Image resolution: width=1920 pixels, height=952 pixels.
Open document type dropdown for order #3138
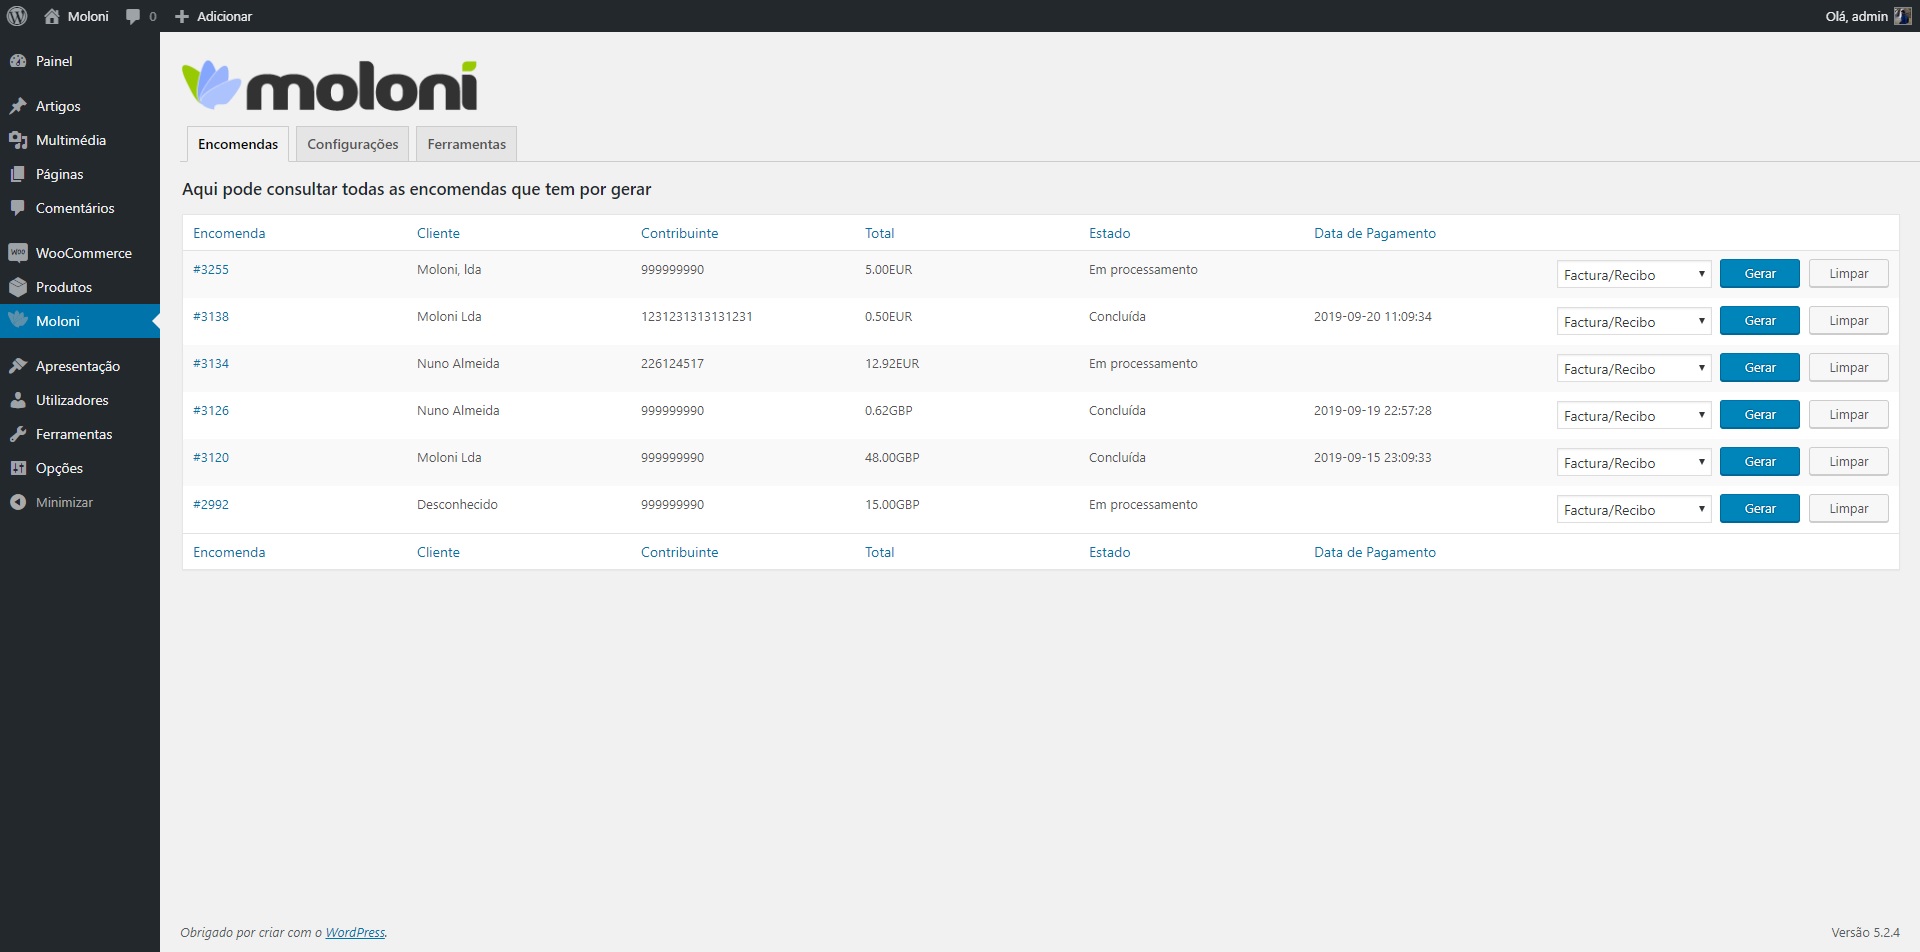[1634, 321]
